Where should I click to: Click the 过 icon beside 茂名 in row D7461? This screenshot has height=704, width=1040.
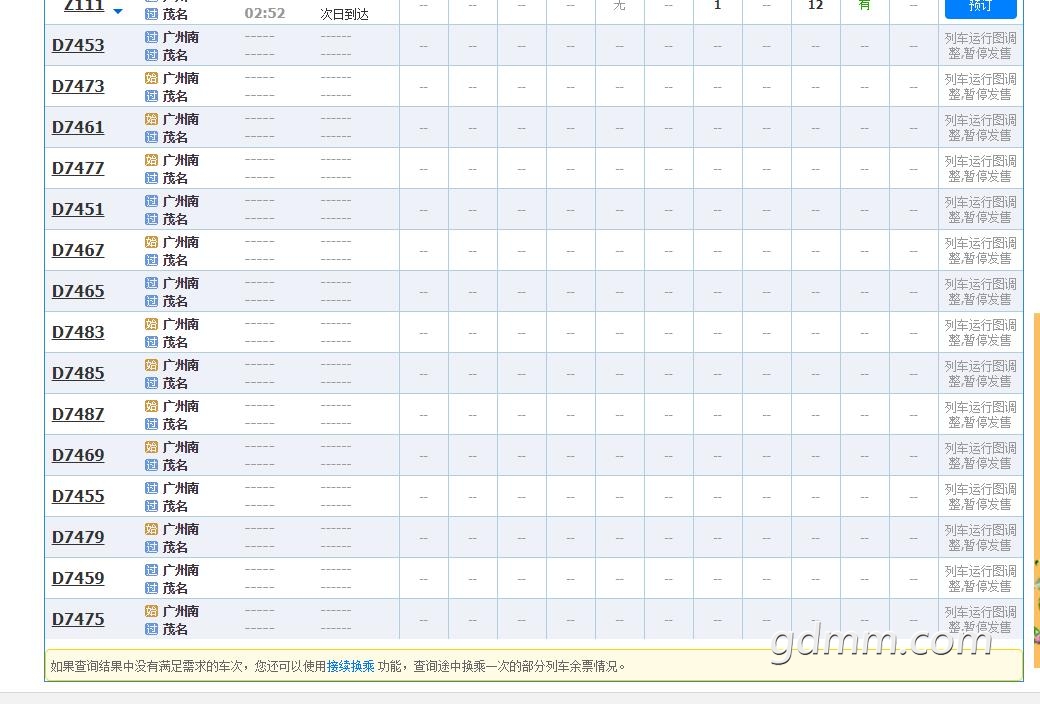(x=151, y=137)
